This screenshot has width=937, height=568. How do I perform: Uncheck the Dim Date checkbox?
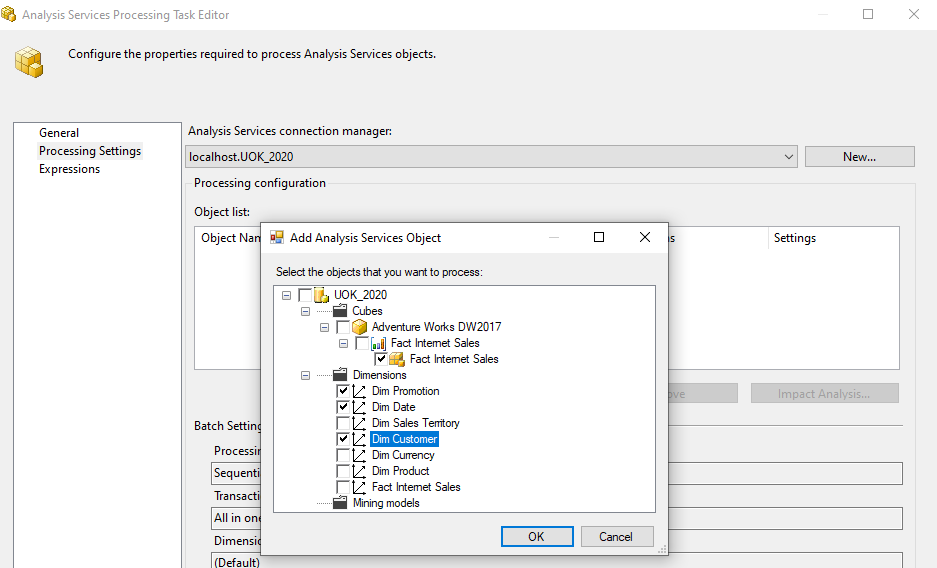coord(343,407)
